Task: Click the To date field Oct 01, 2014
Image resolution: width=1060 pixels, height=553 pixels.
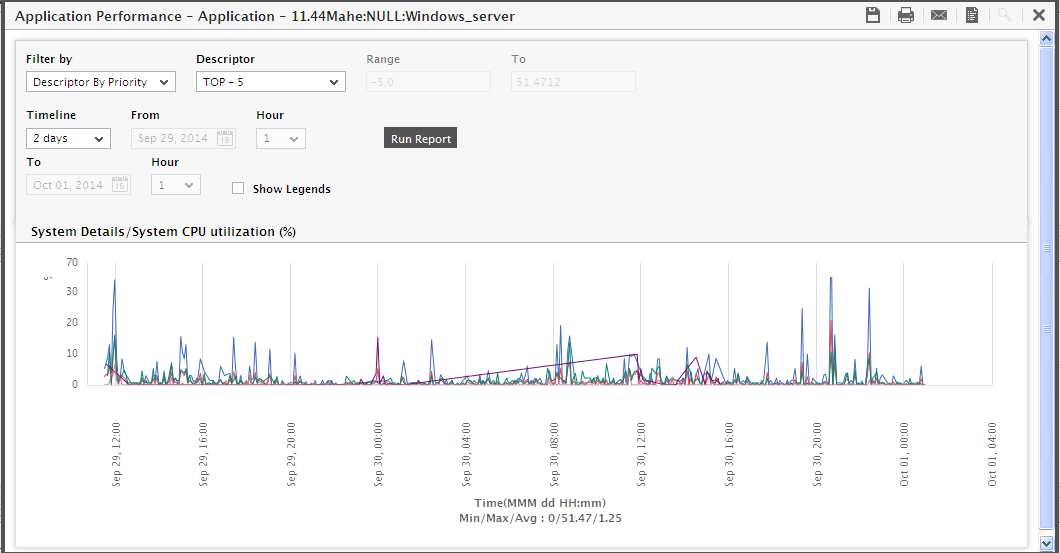Action: 78,185
